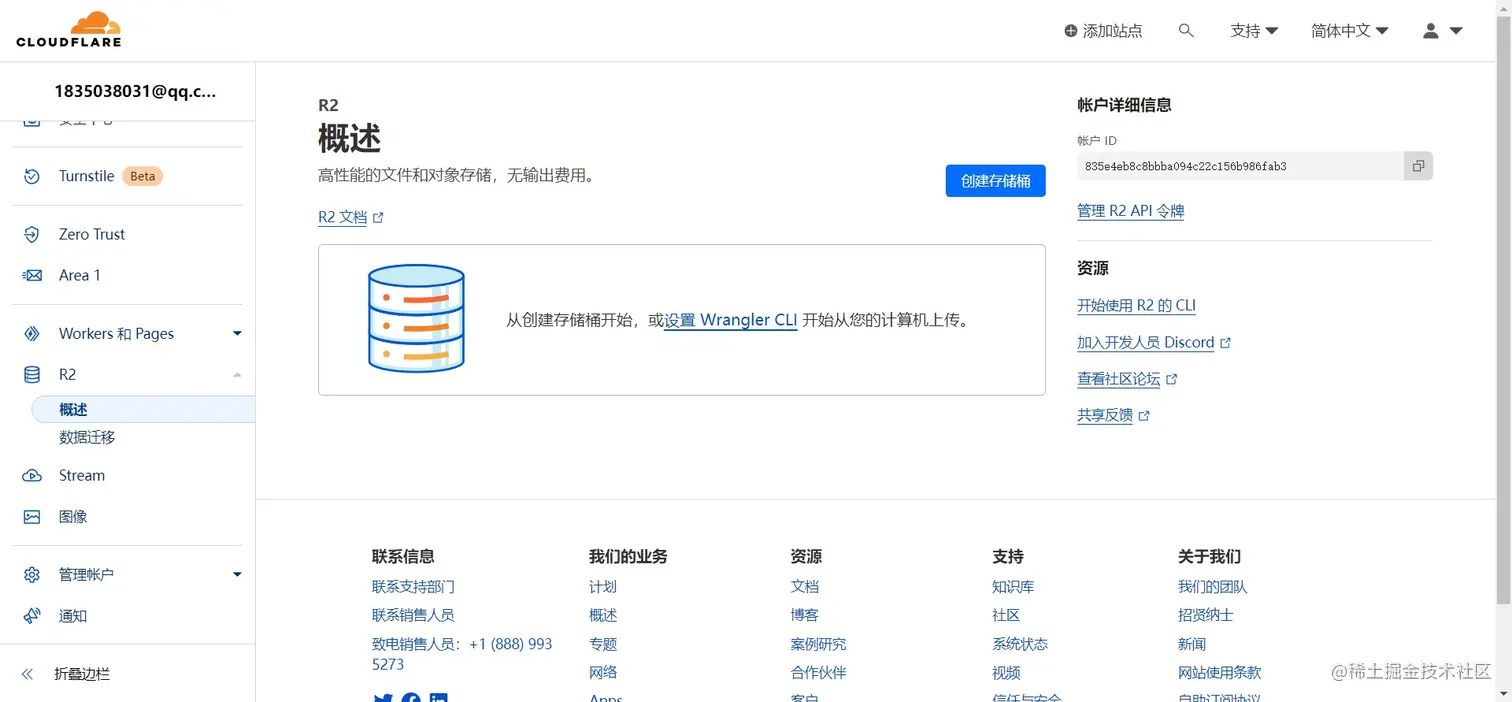Click 添加站点 in the header
Image resolution: width=1512 pixels, height=702 pixels.
click(x=1112, y=31)
